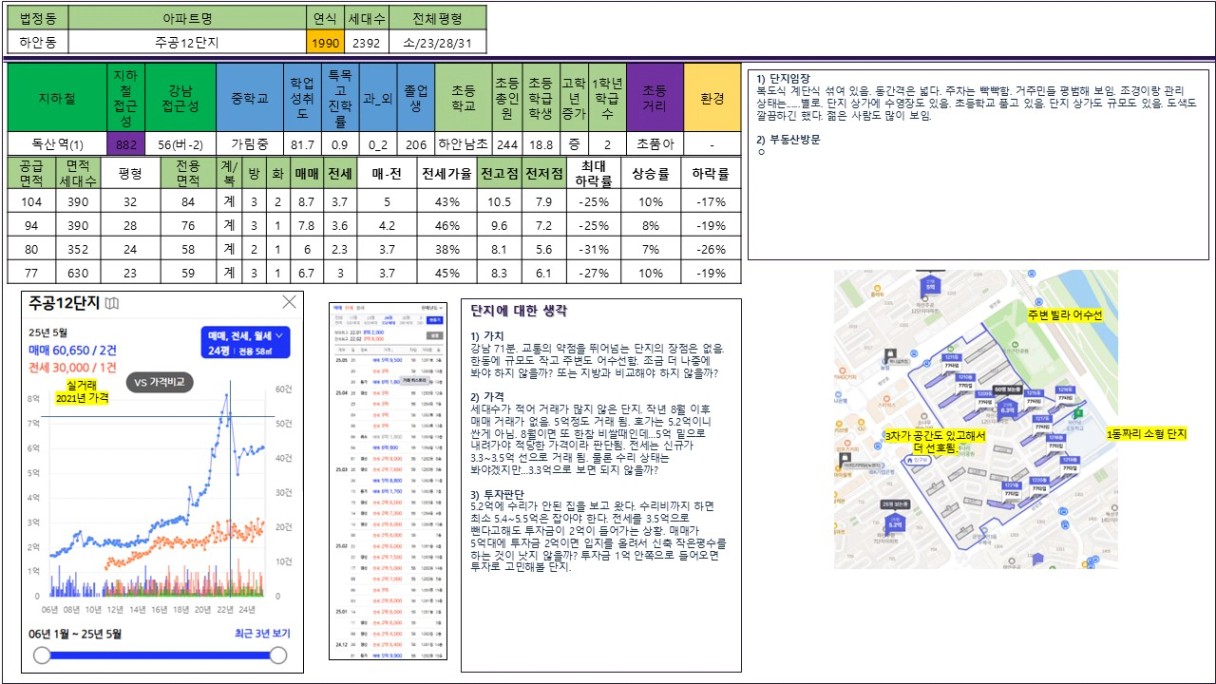Click the yellow 실거래 2021년 가격 chart annotation
The image size is (1216, 684).
[81, 391]
